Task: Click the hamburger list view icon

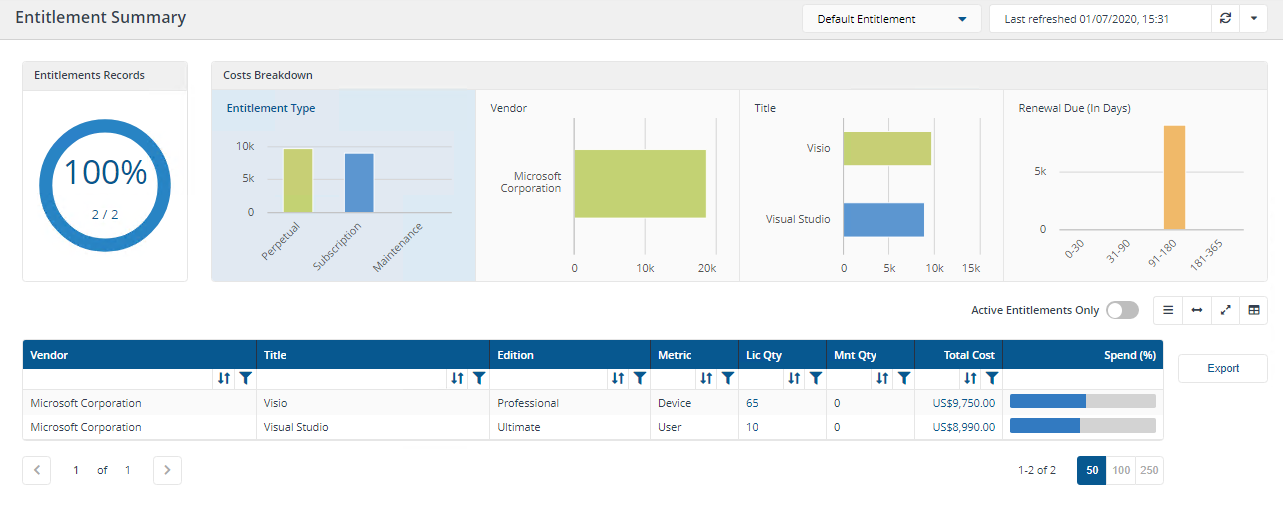Action: pyautogui.click(x=1167, y=311)
